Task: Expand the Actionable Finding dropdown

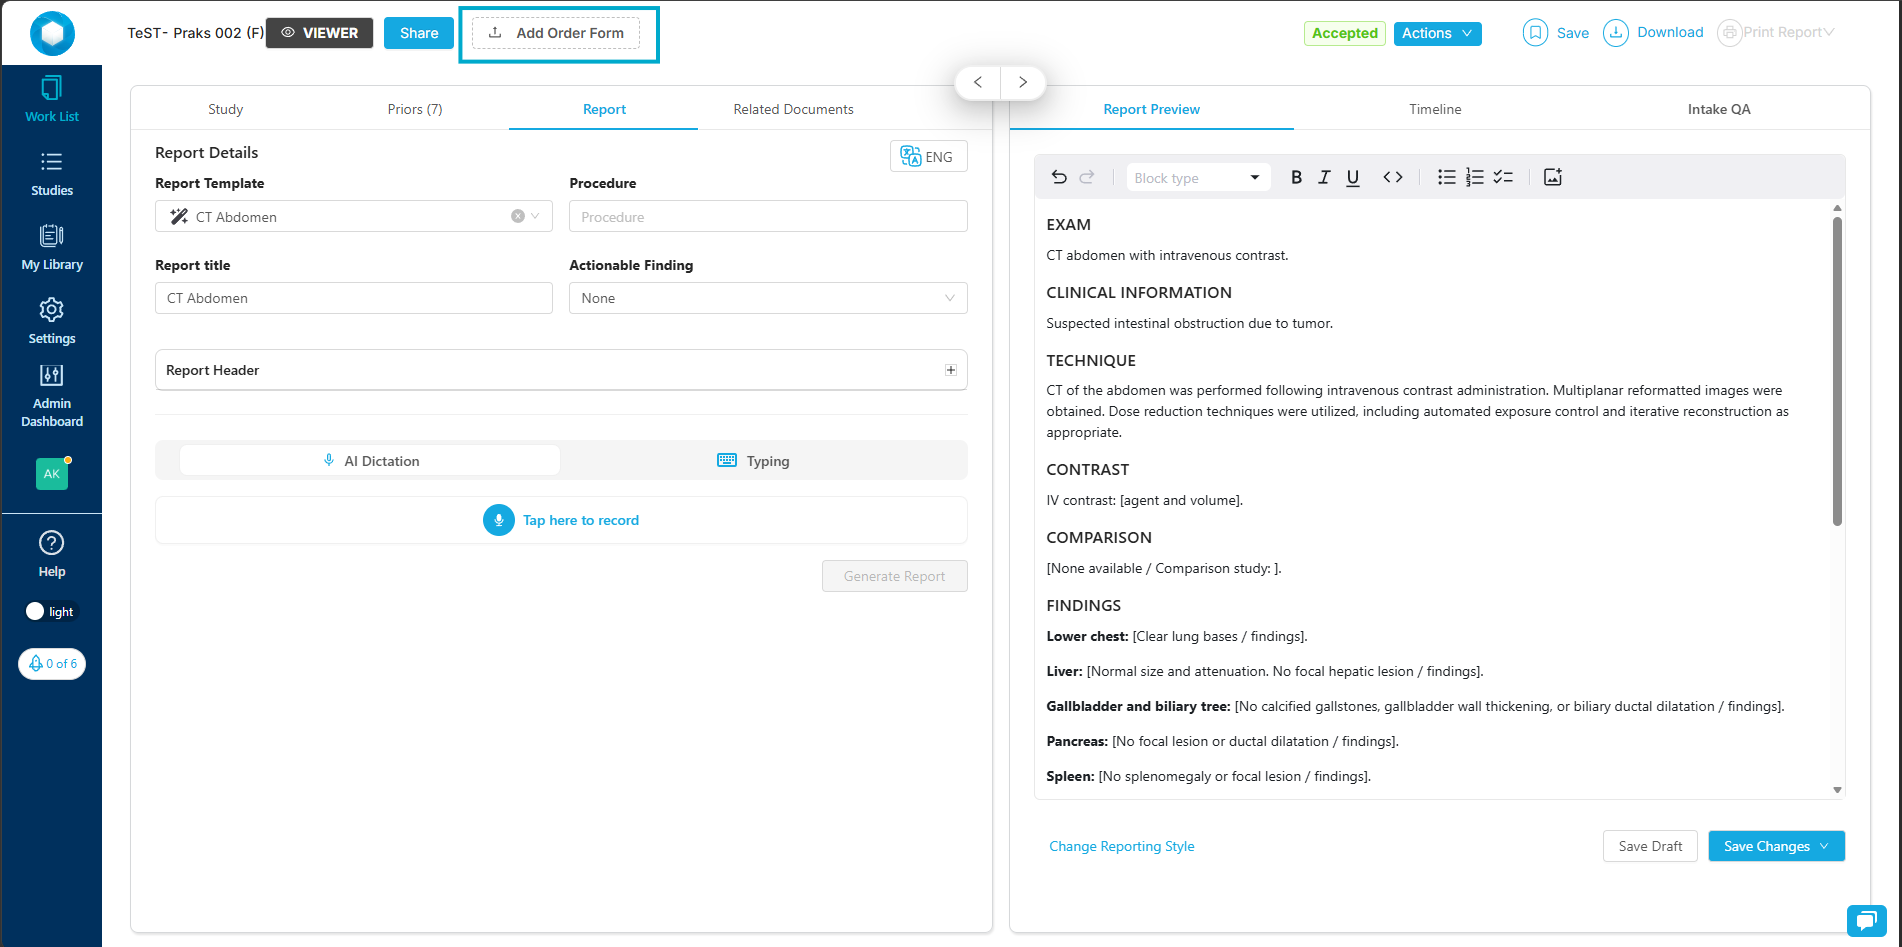Action: (x=768, y=298)
